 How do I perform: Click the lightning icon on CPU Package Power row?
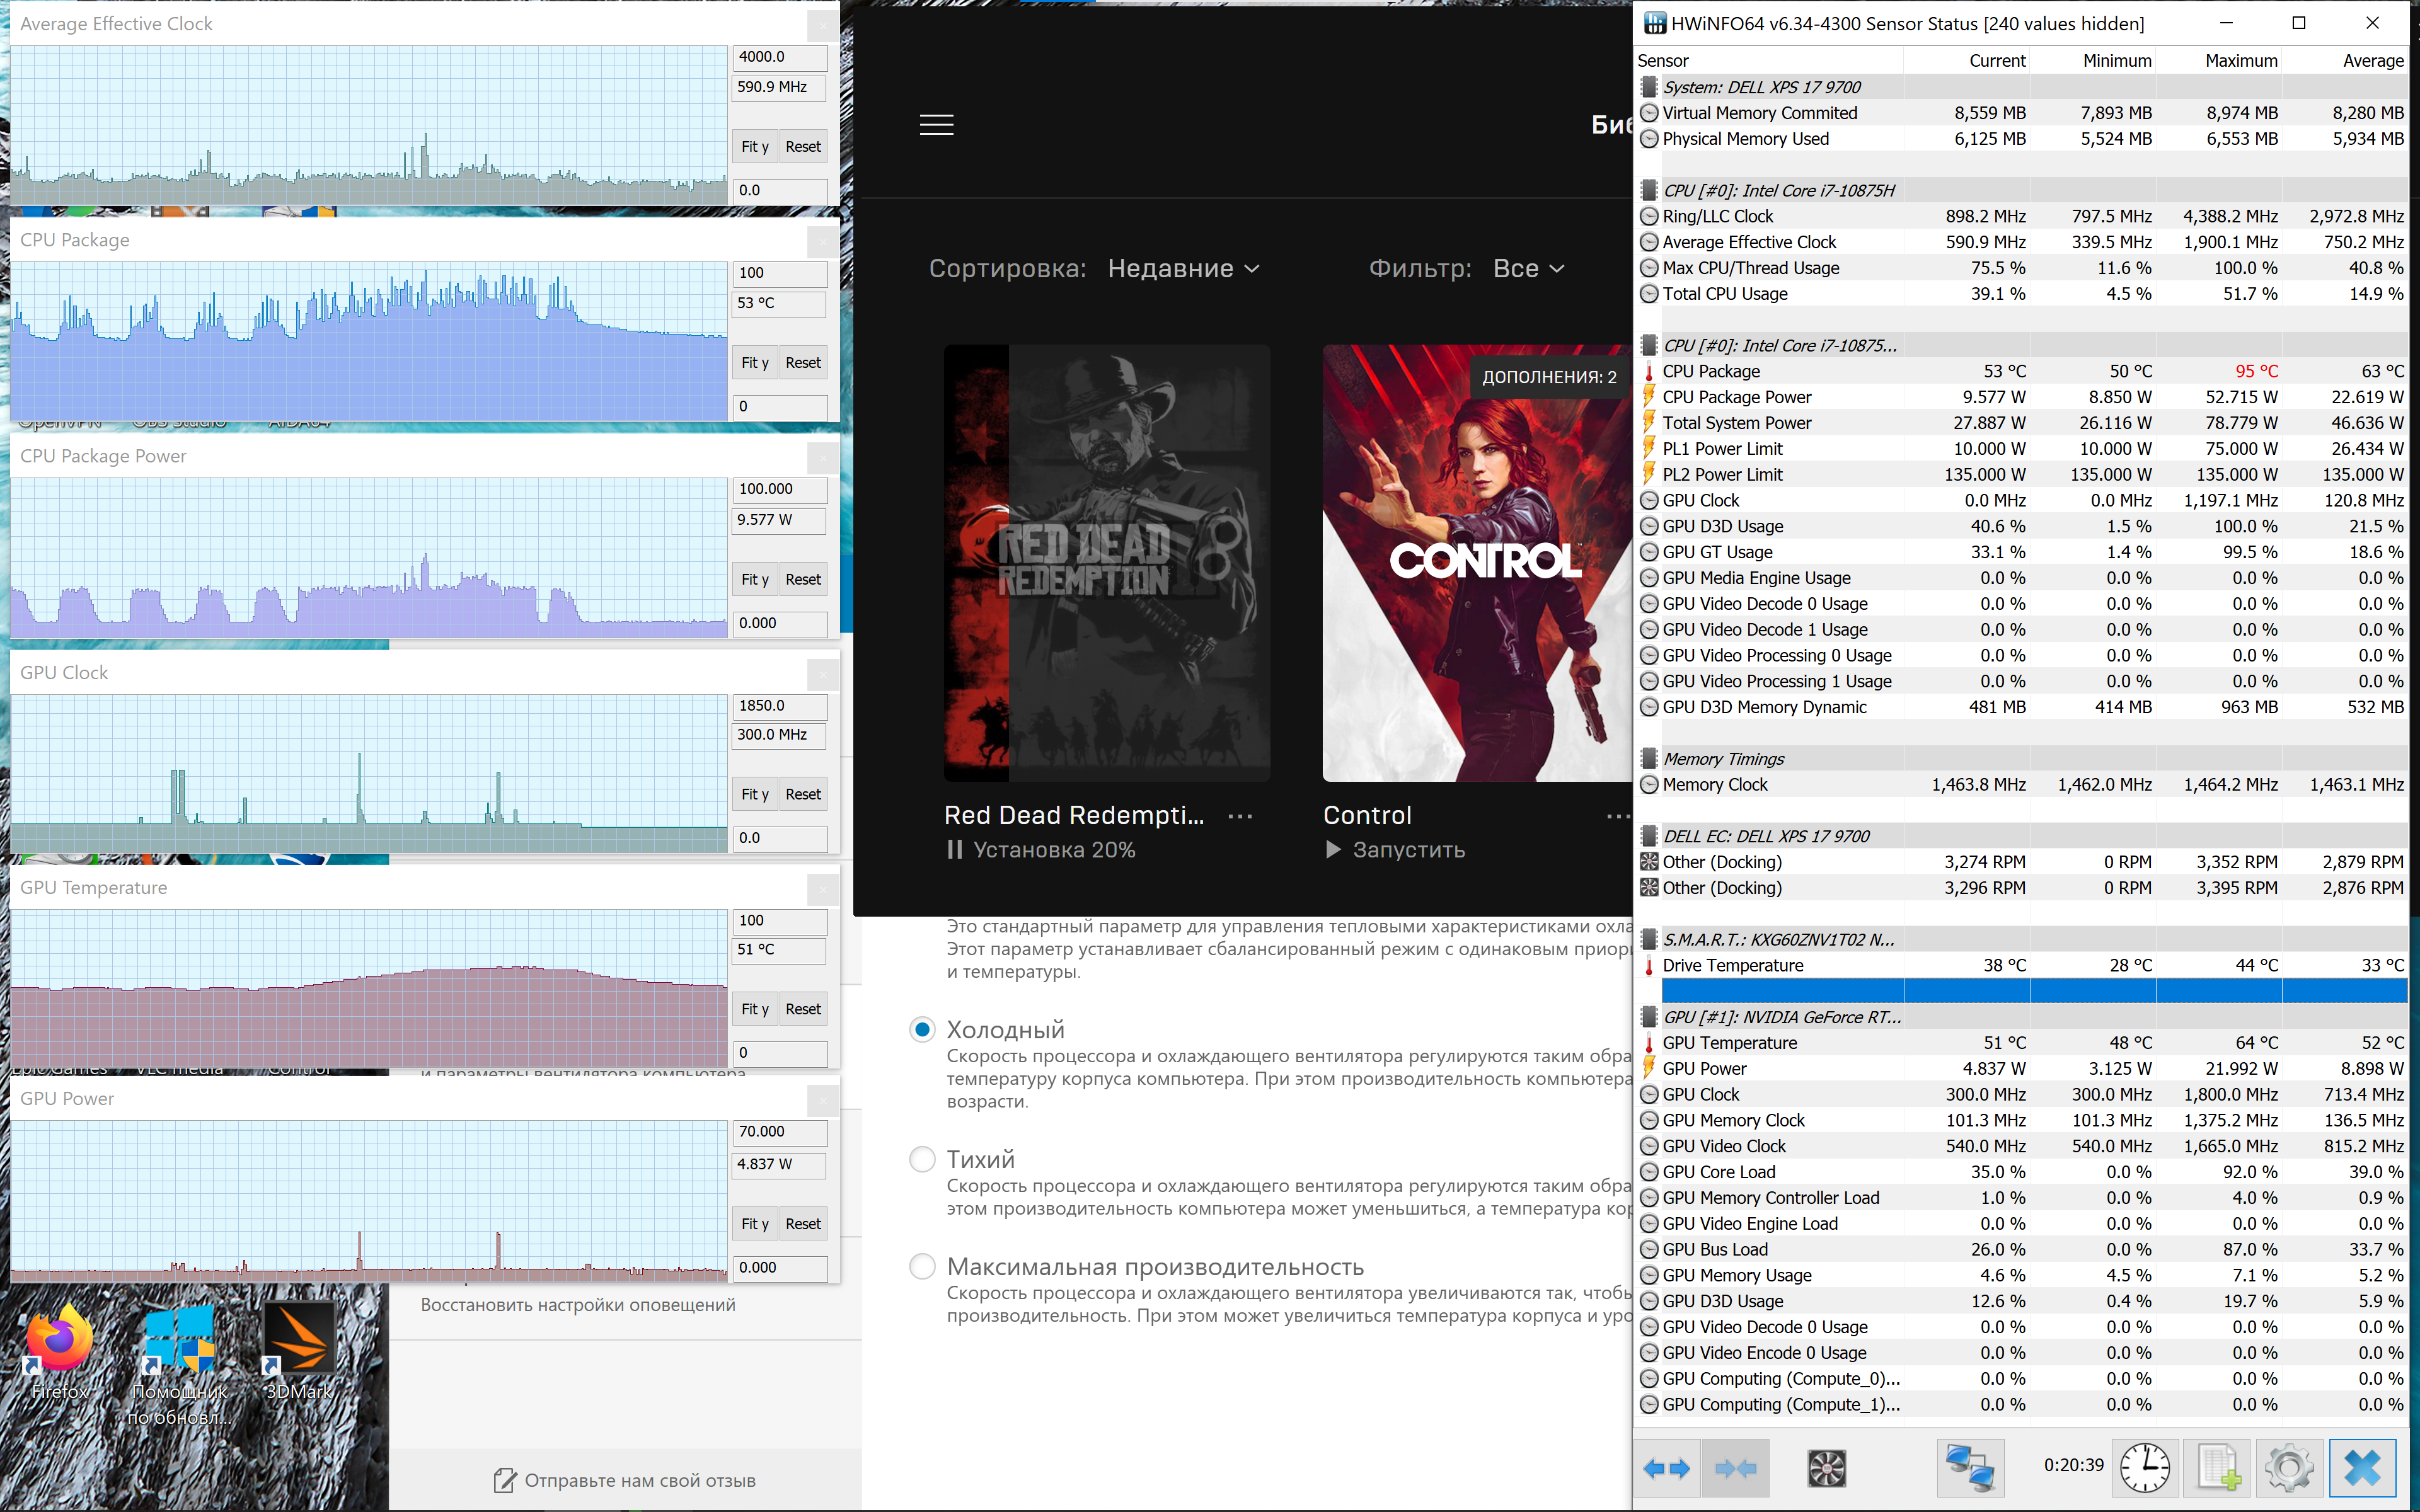1649,397
